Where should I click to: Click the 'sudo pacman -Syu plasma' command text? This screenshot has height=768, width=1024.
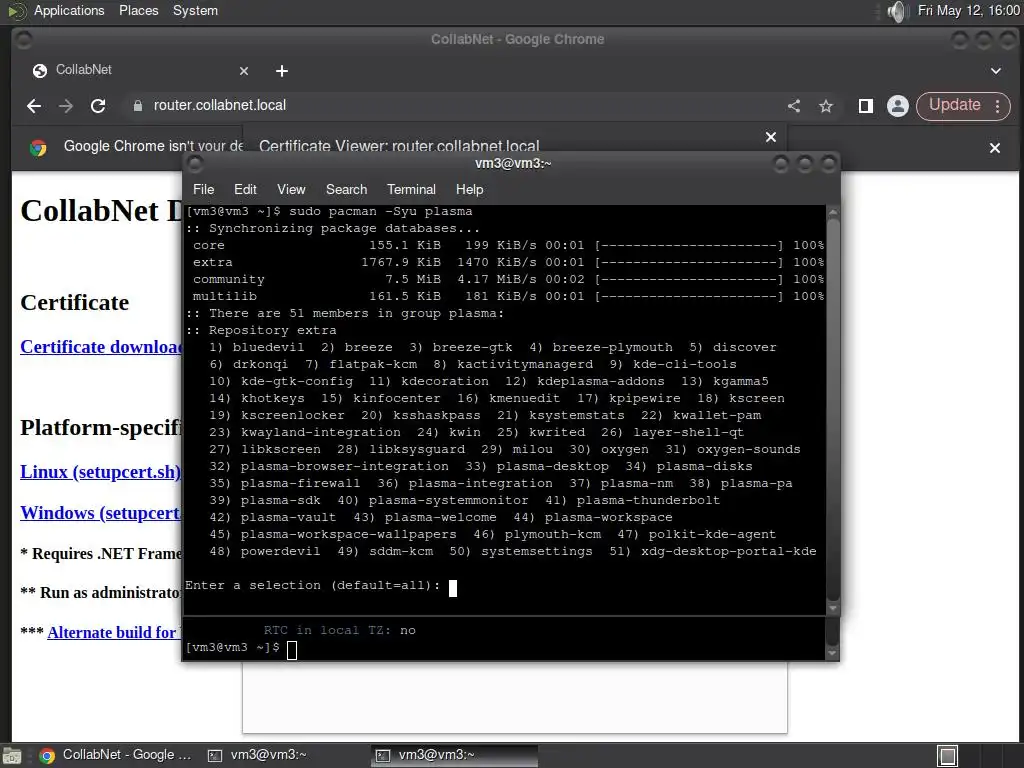click(381, 212)
